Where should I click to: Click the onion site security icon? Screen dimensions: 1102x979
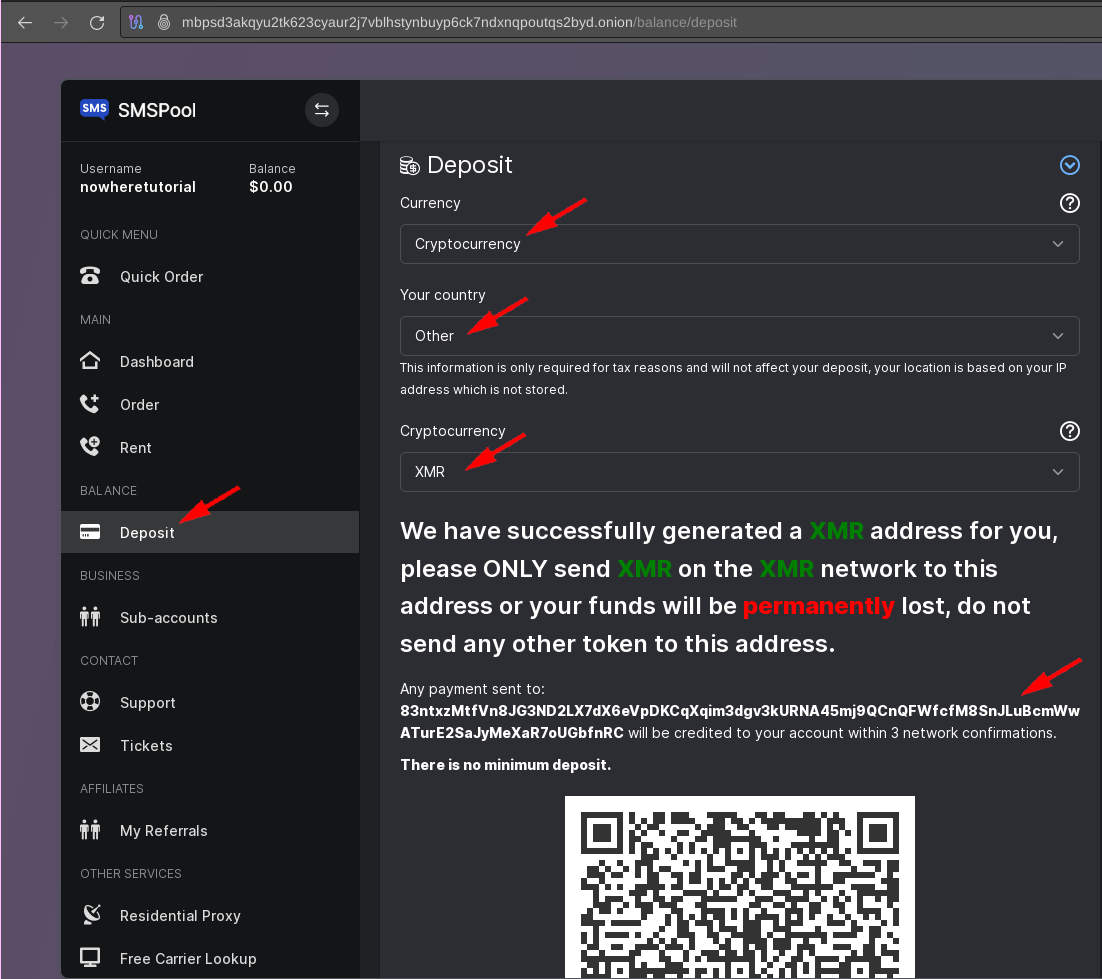[164, 22]
